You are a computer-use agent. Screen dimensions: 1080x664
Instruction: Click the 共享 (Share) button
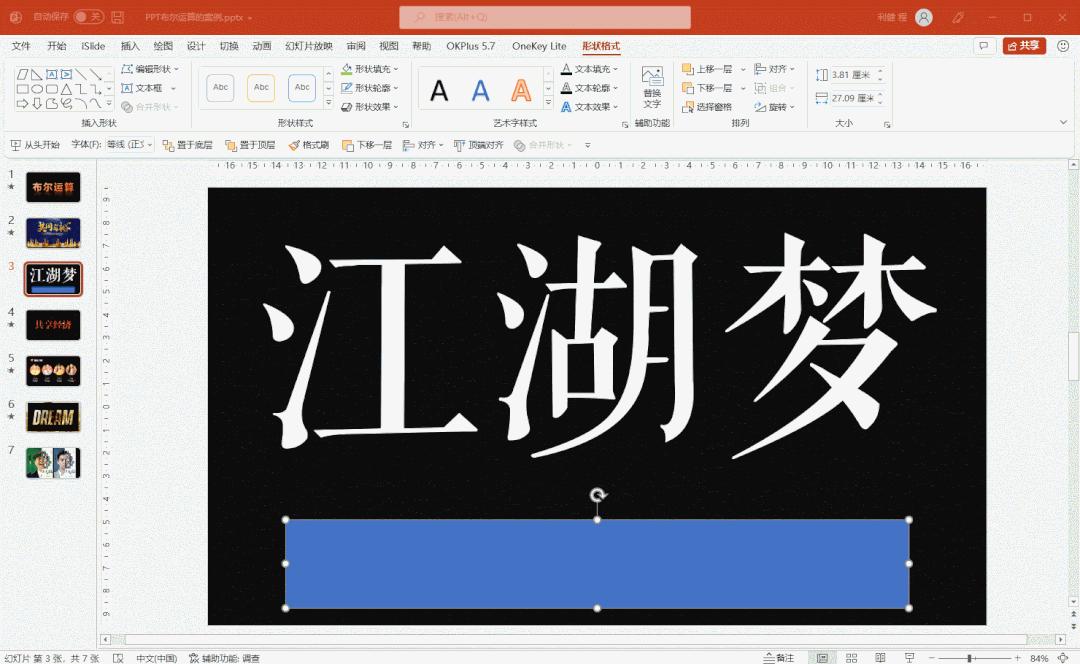click(1023, 45)
